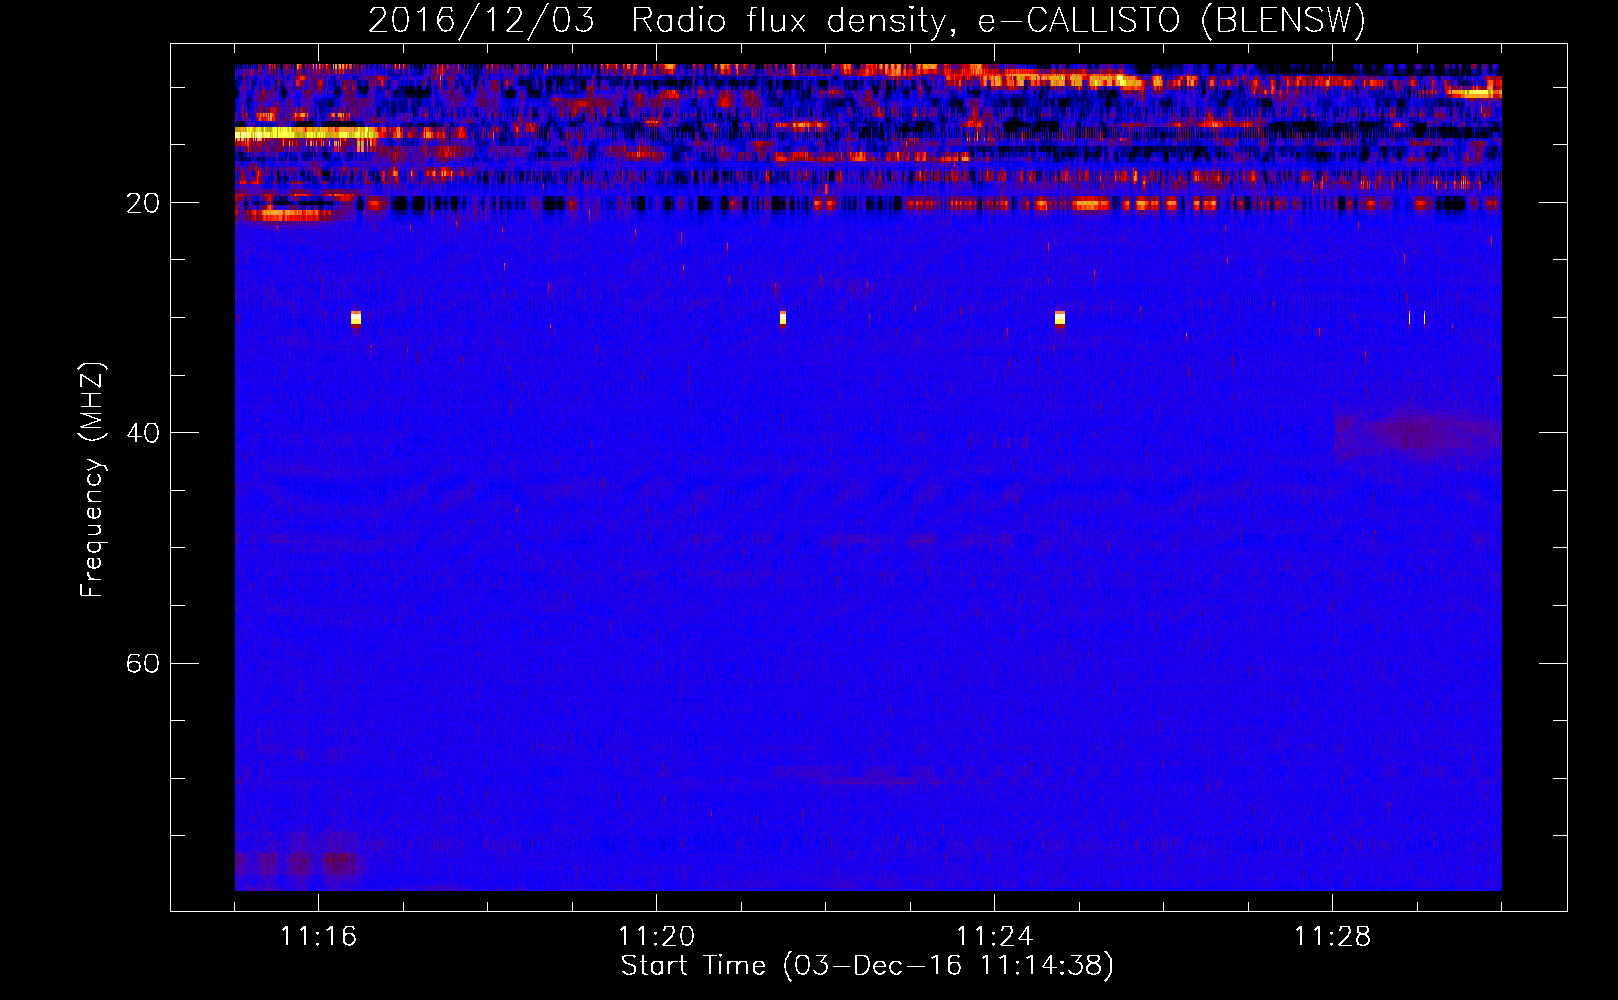The width and height of the screenshot is (1618, 1000).
Task: Click the bright burst marker near 11:16
Action: pos(356,319)
